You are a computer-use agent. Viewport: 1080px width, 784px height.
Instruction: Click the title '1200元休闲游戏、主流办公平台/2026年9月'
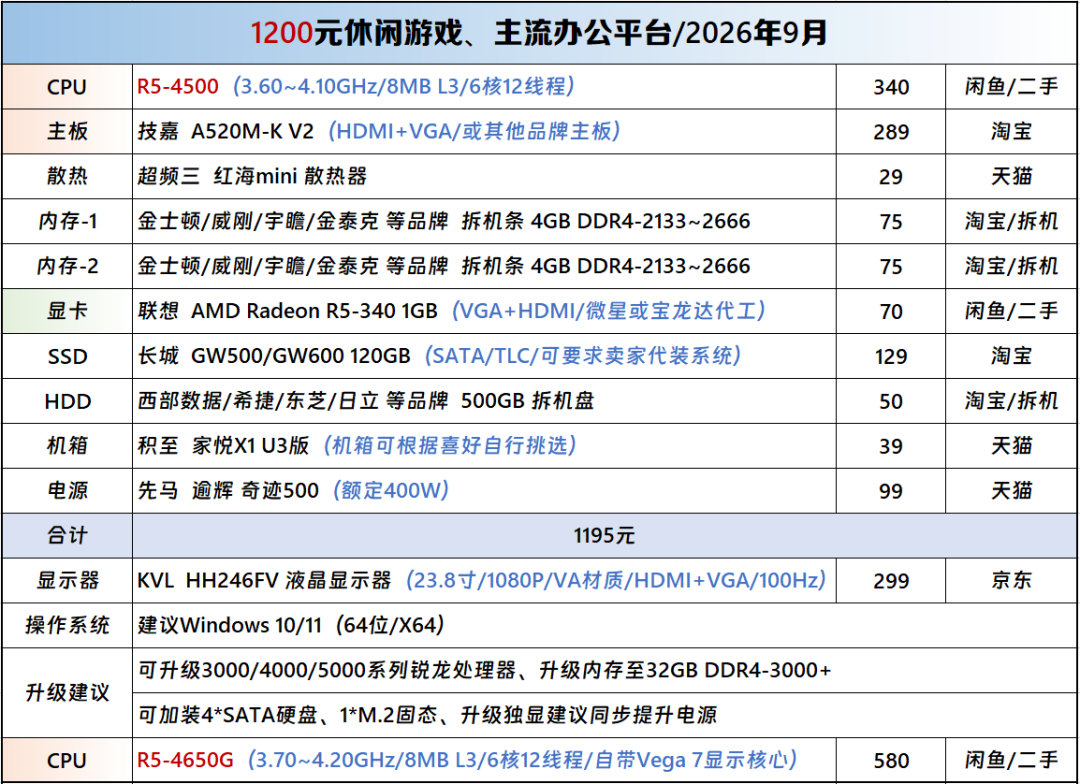538,32
